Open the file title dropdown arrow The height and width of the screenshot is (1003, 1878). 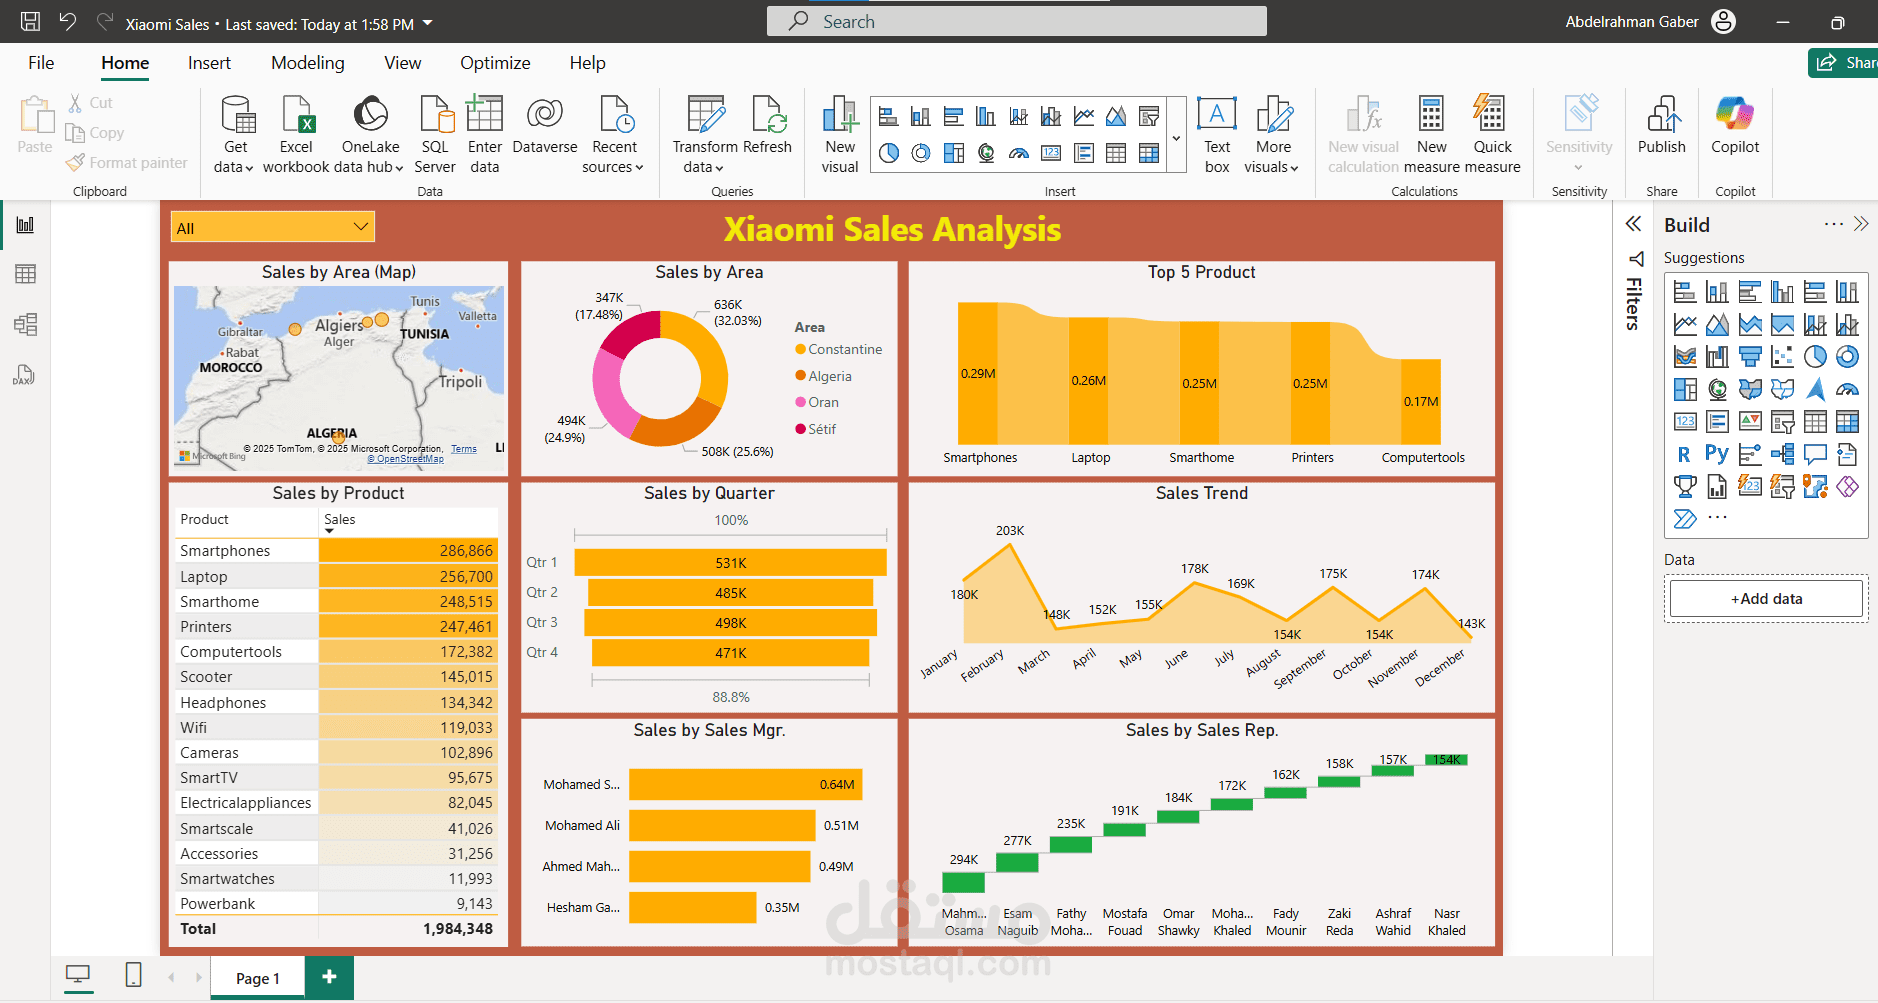[x=428, y=23]
